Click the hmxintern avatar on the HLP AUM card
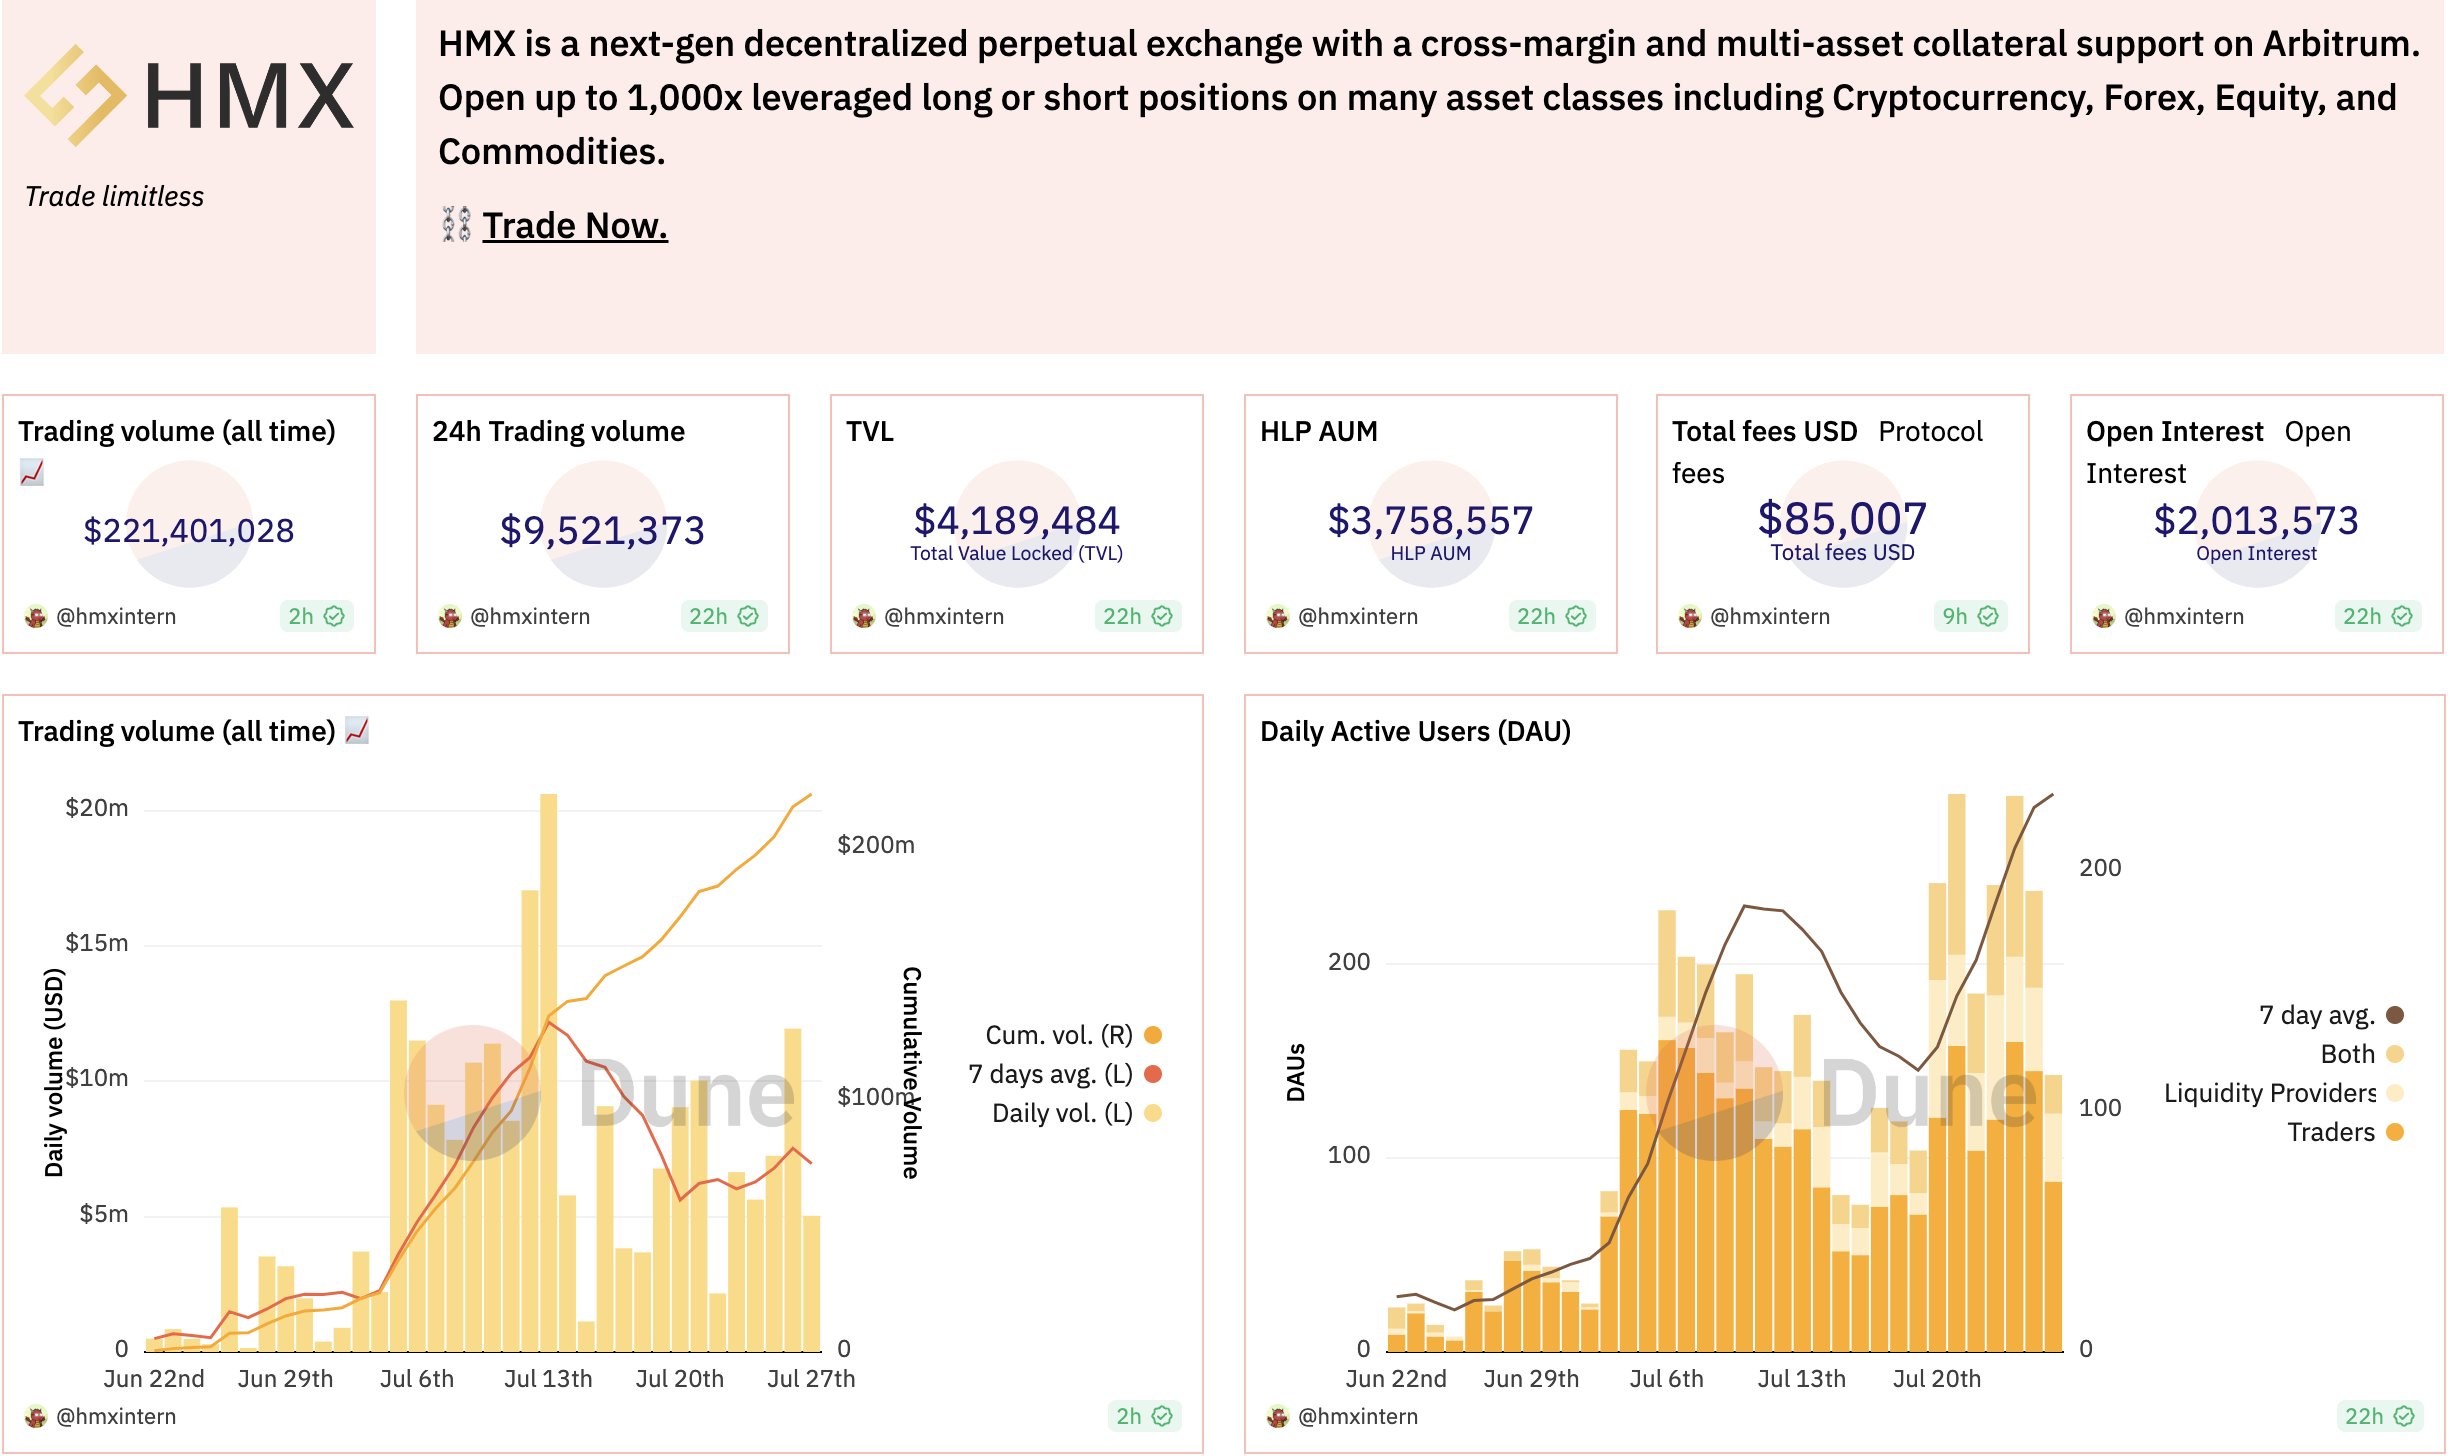 tap(1277, 617)
